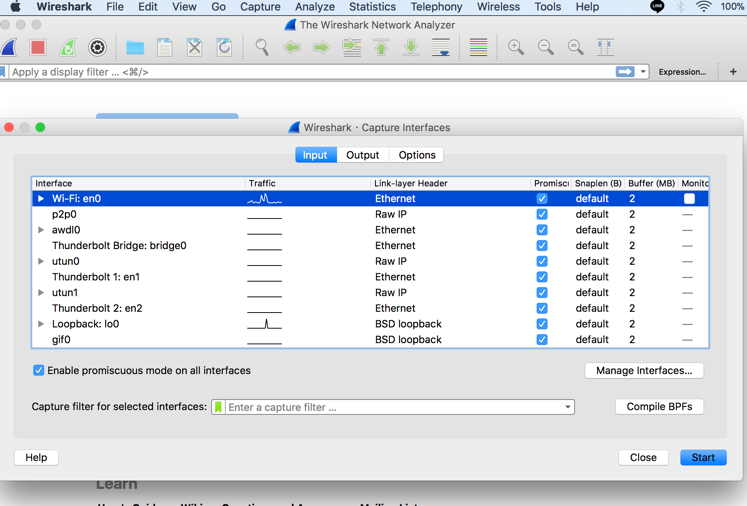Click Compile BPFs button
Image resolution: width=747 pixels, height=506 pixels.
(659, 406)
